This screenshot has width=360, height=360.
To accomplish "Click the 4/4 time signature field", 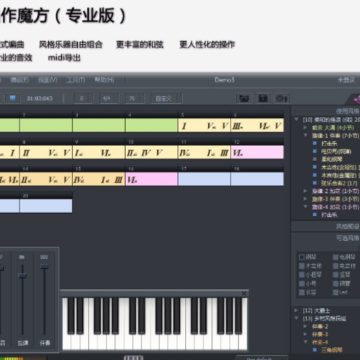I will click(x=109, y=99).
